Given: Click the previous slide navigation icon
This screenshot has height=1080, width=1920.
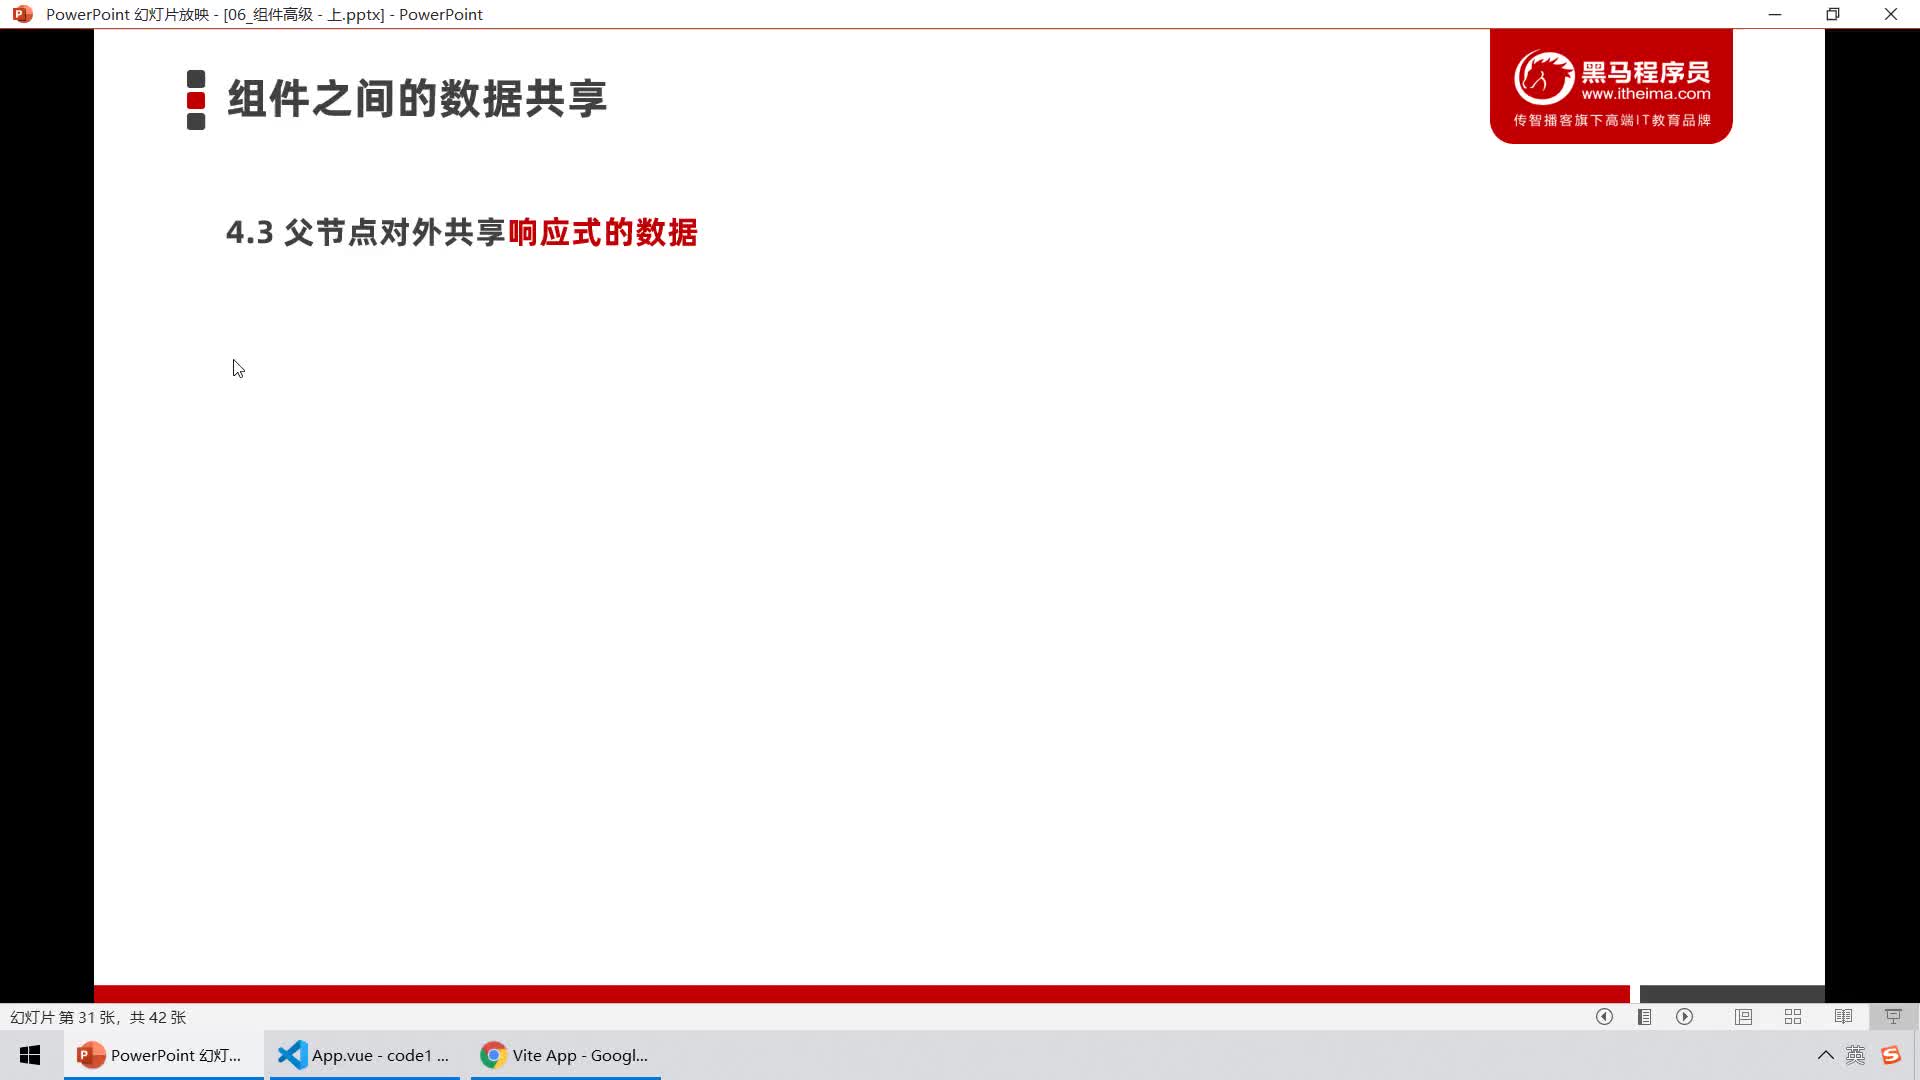Looking at the screenshot, I should coord(1605,1017).
